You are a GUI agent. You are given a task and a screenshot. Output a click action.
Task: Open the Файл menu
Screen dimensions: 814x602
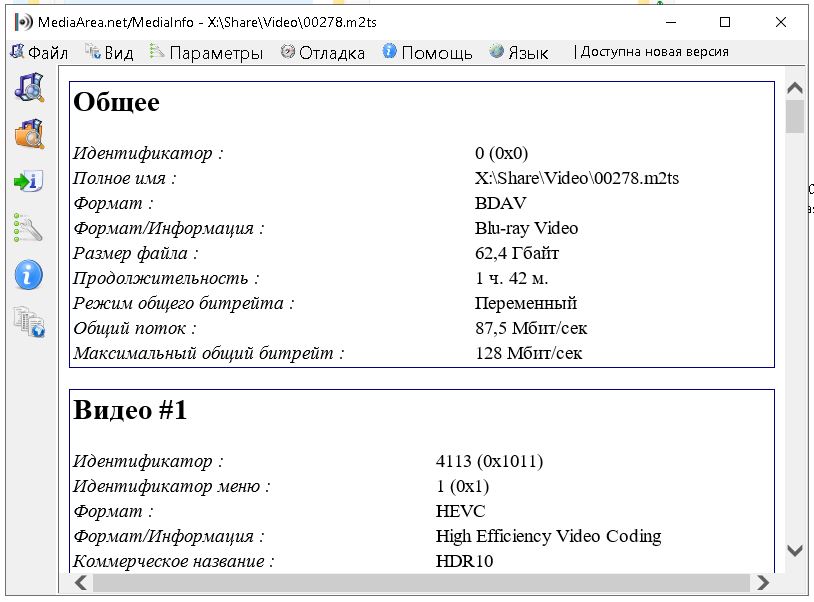coord(40,52)
